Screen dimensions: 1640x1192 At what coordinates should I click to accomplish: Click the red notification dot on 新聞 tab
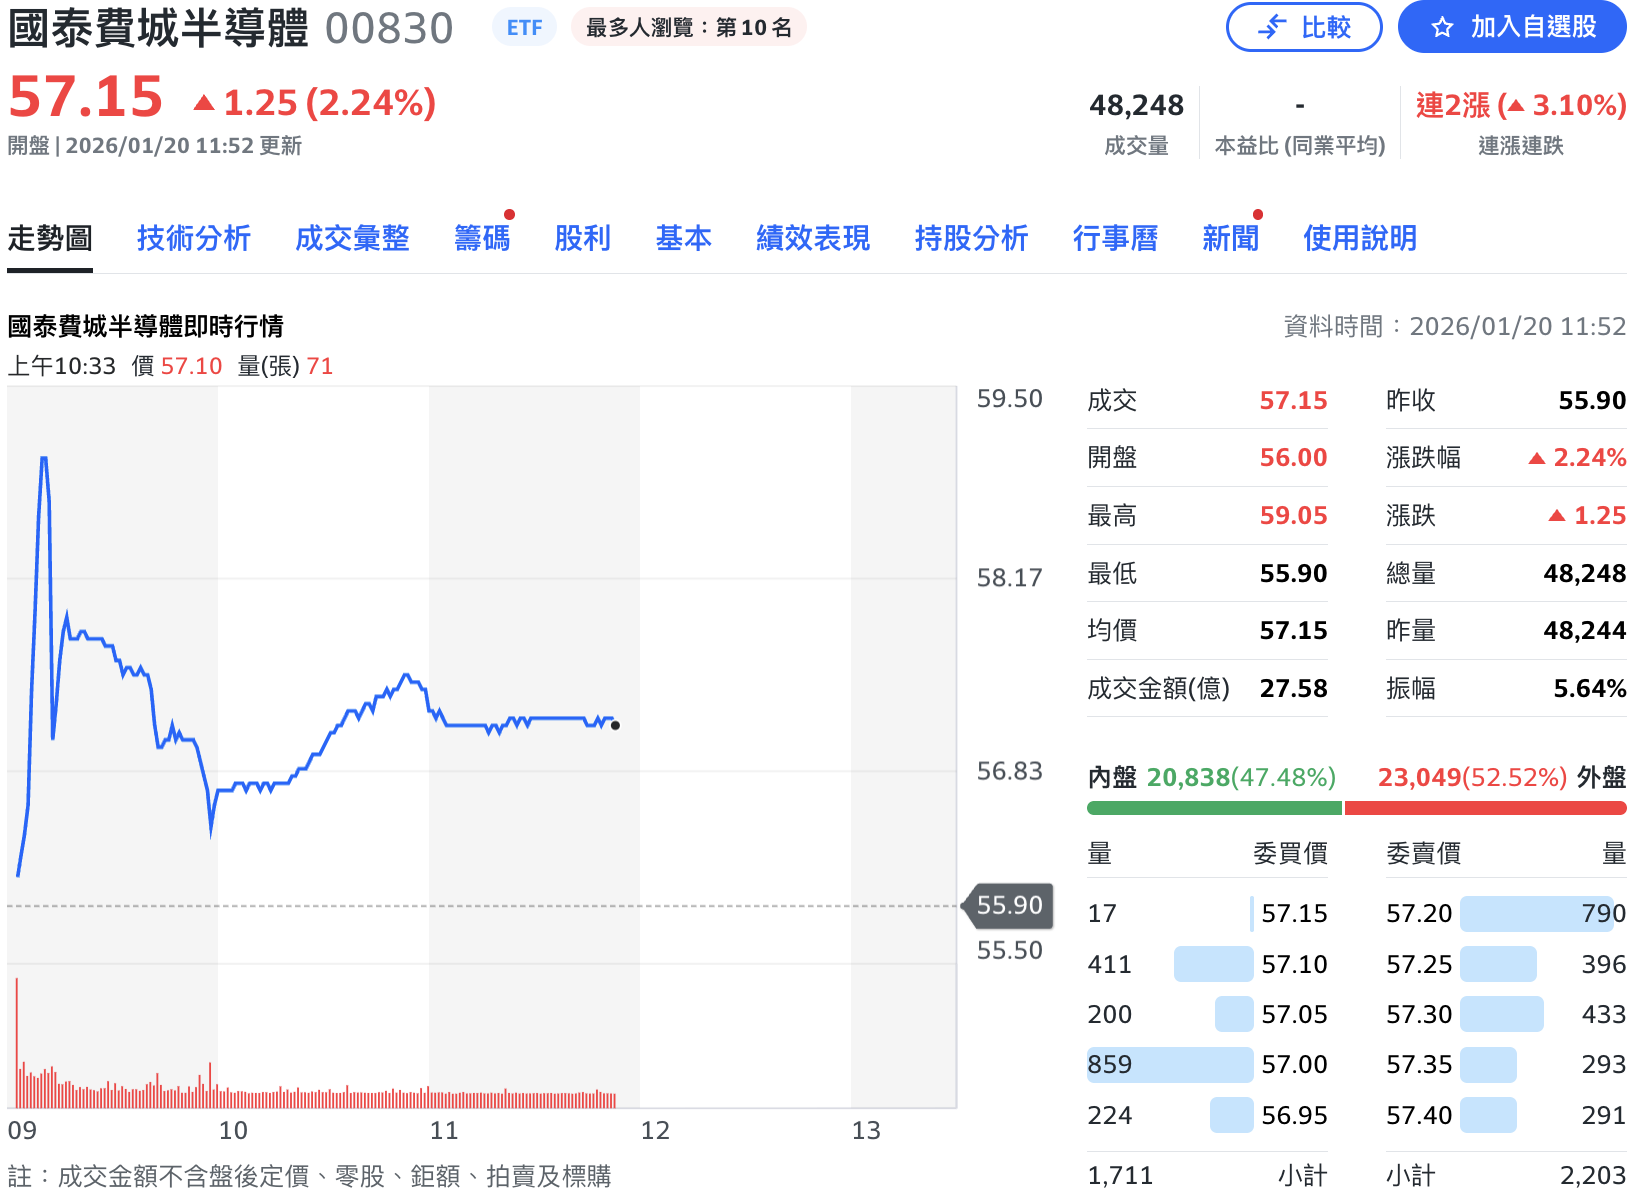click(1258, 213)
